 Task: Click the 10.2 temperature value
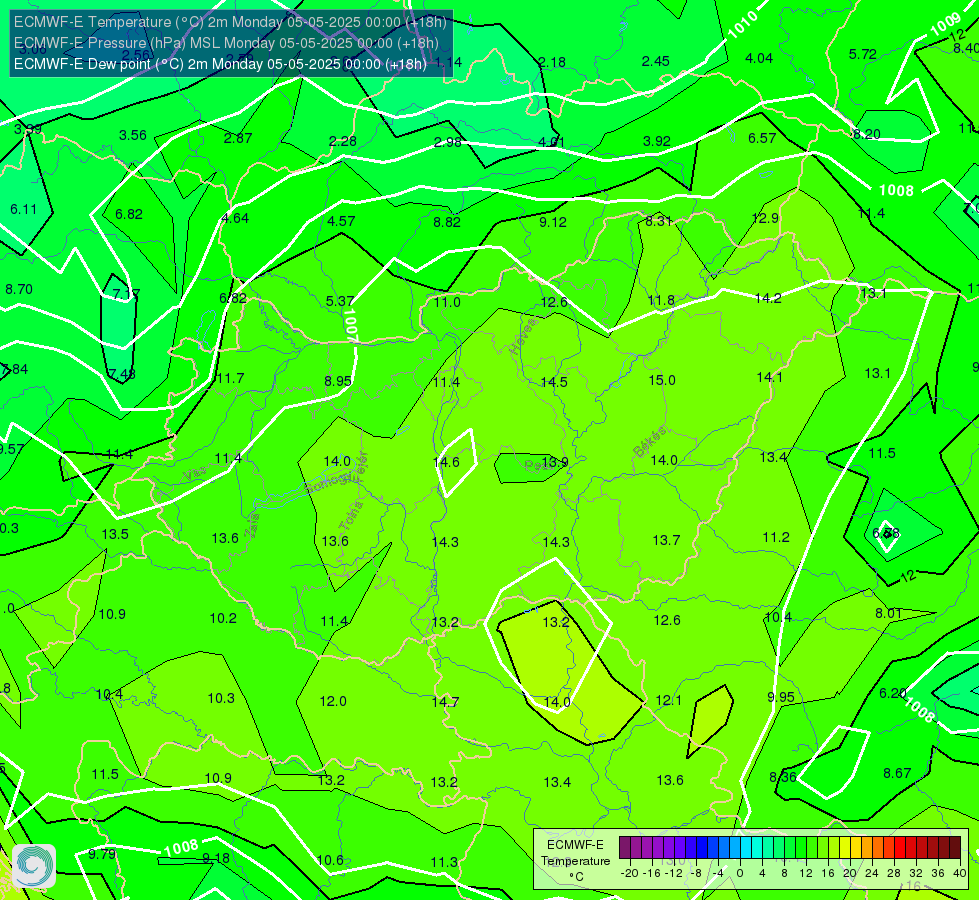[223, 618]
